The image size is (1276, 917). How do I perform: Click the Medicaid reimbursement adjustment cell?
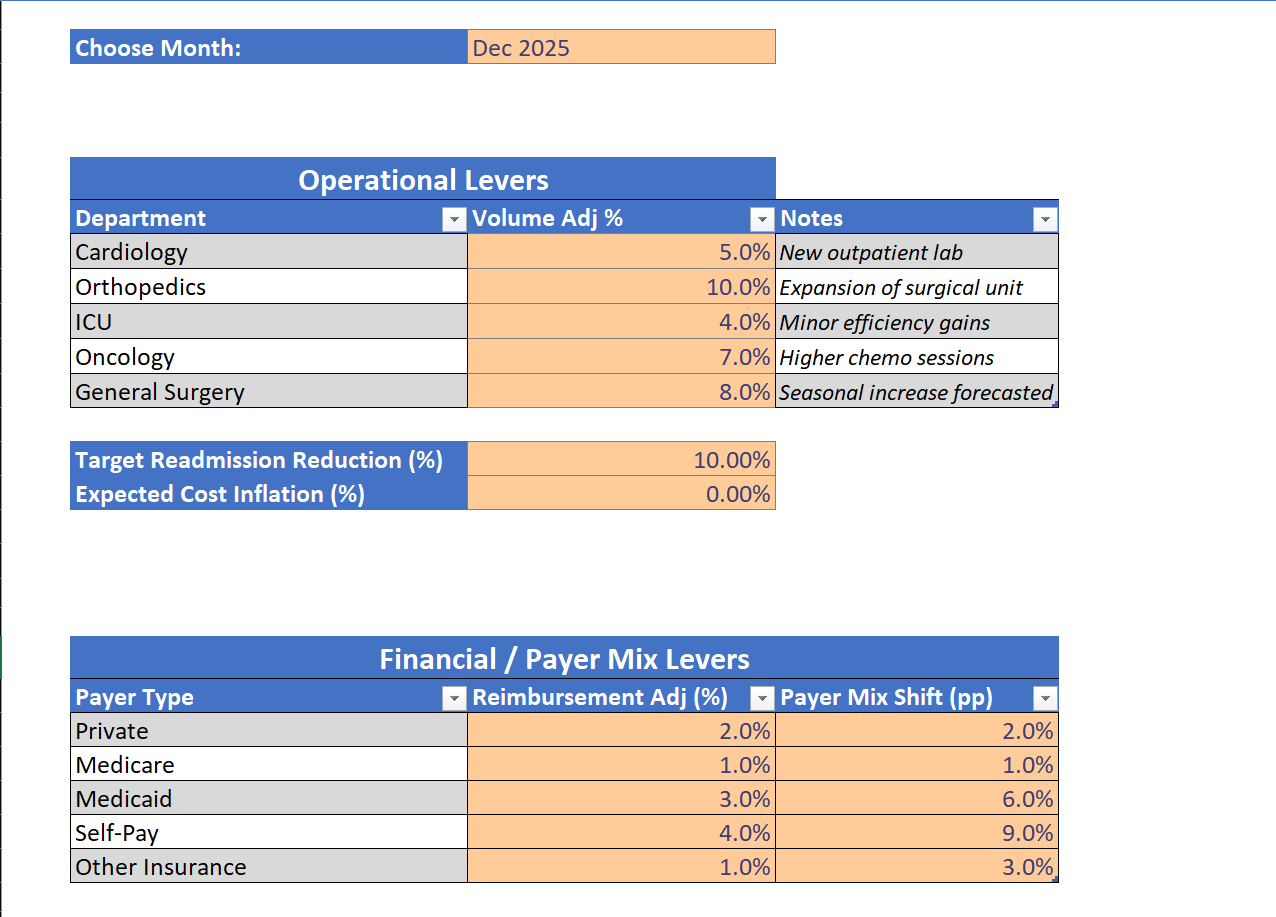[620, 799]
